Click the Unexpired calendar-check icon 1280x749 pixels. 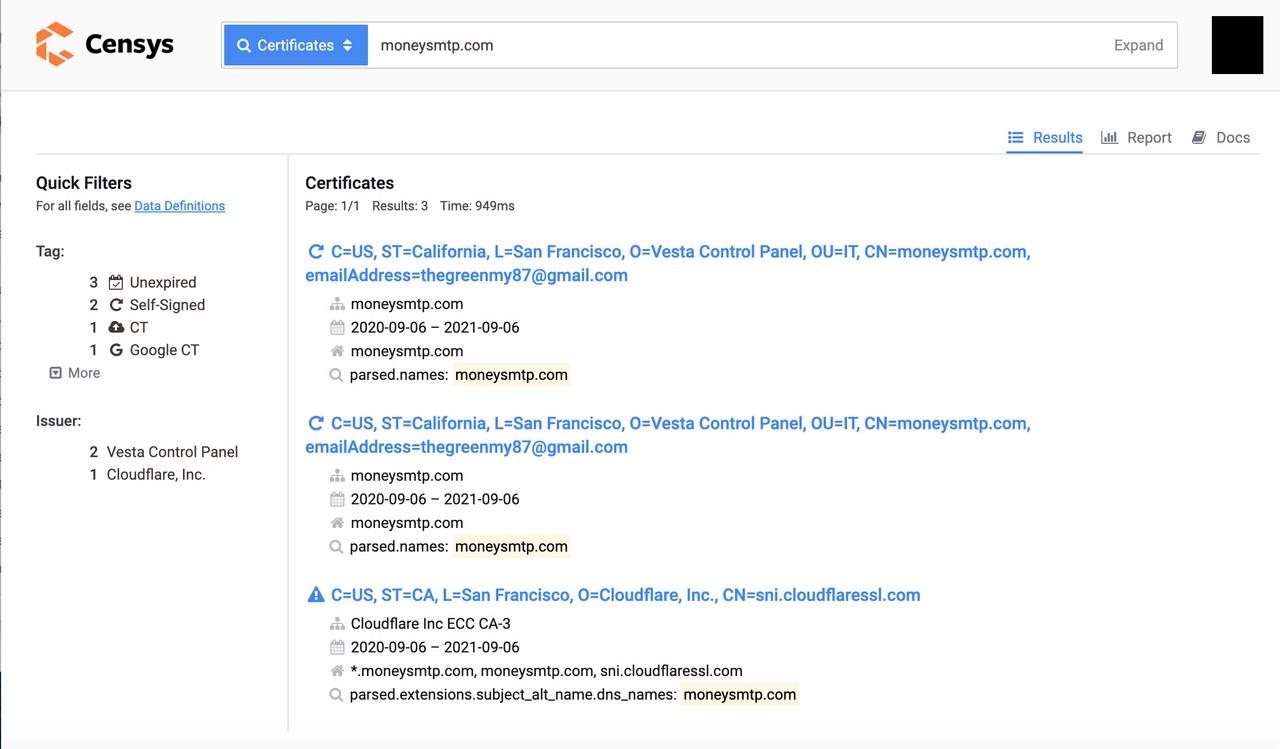[x=116, y=282]
